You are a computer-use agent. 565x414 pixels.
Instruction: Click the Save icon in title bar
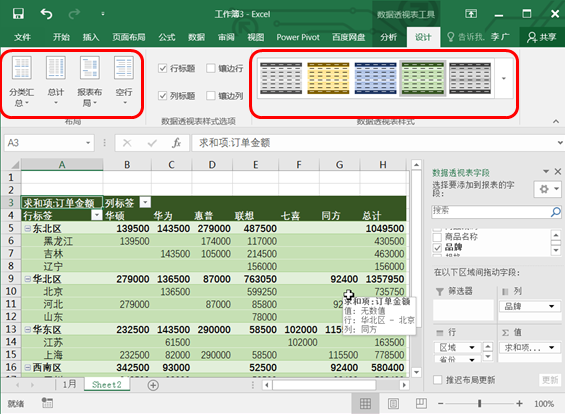coord(18,14)
